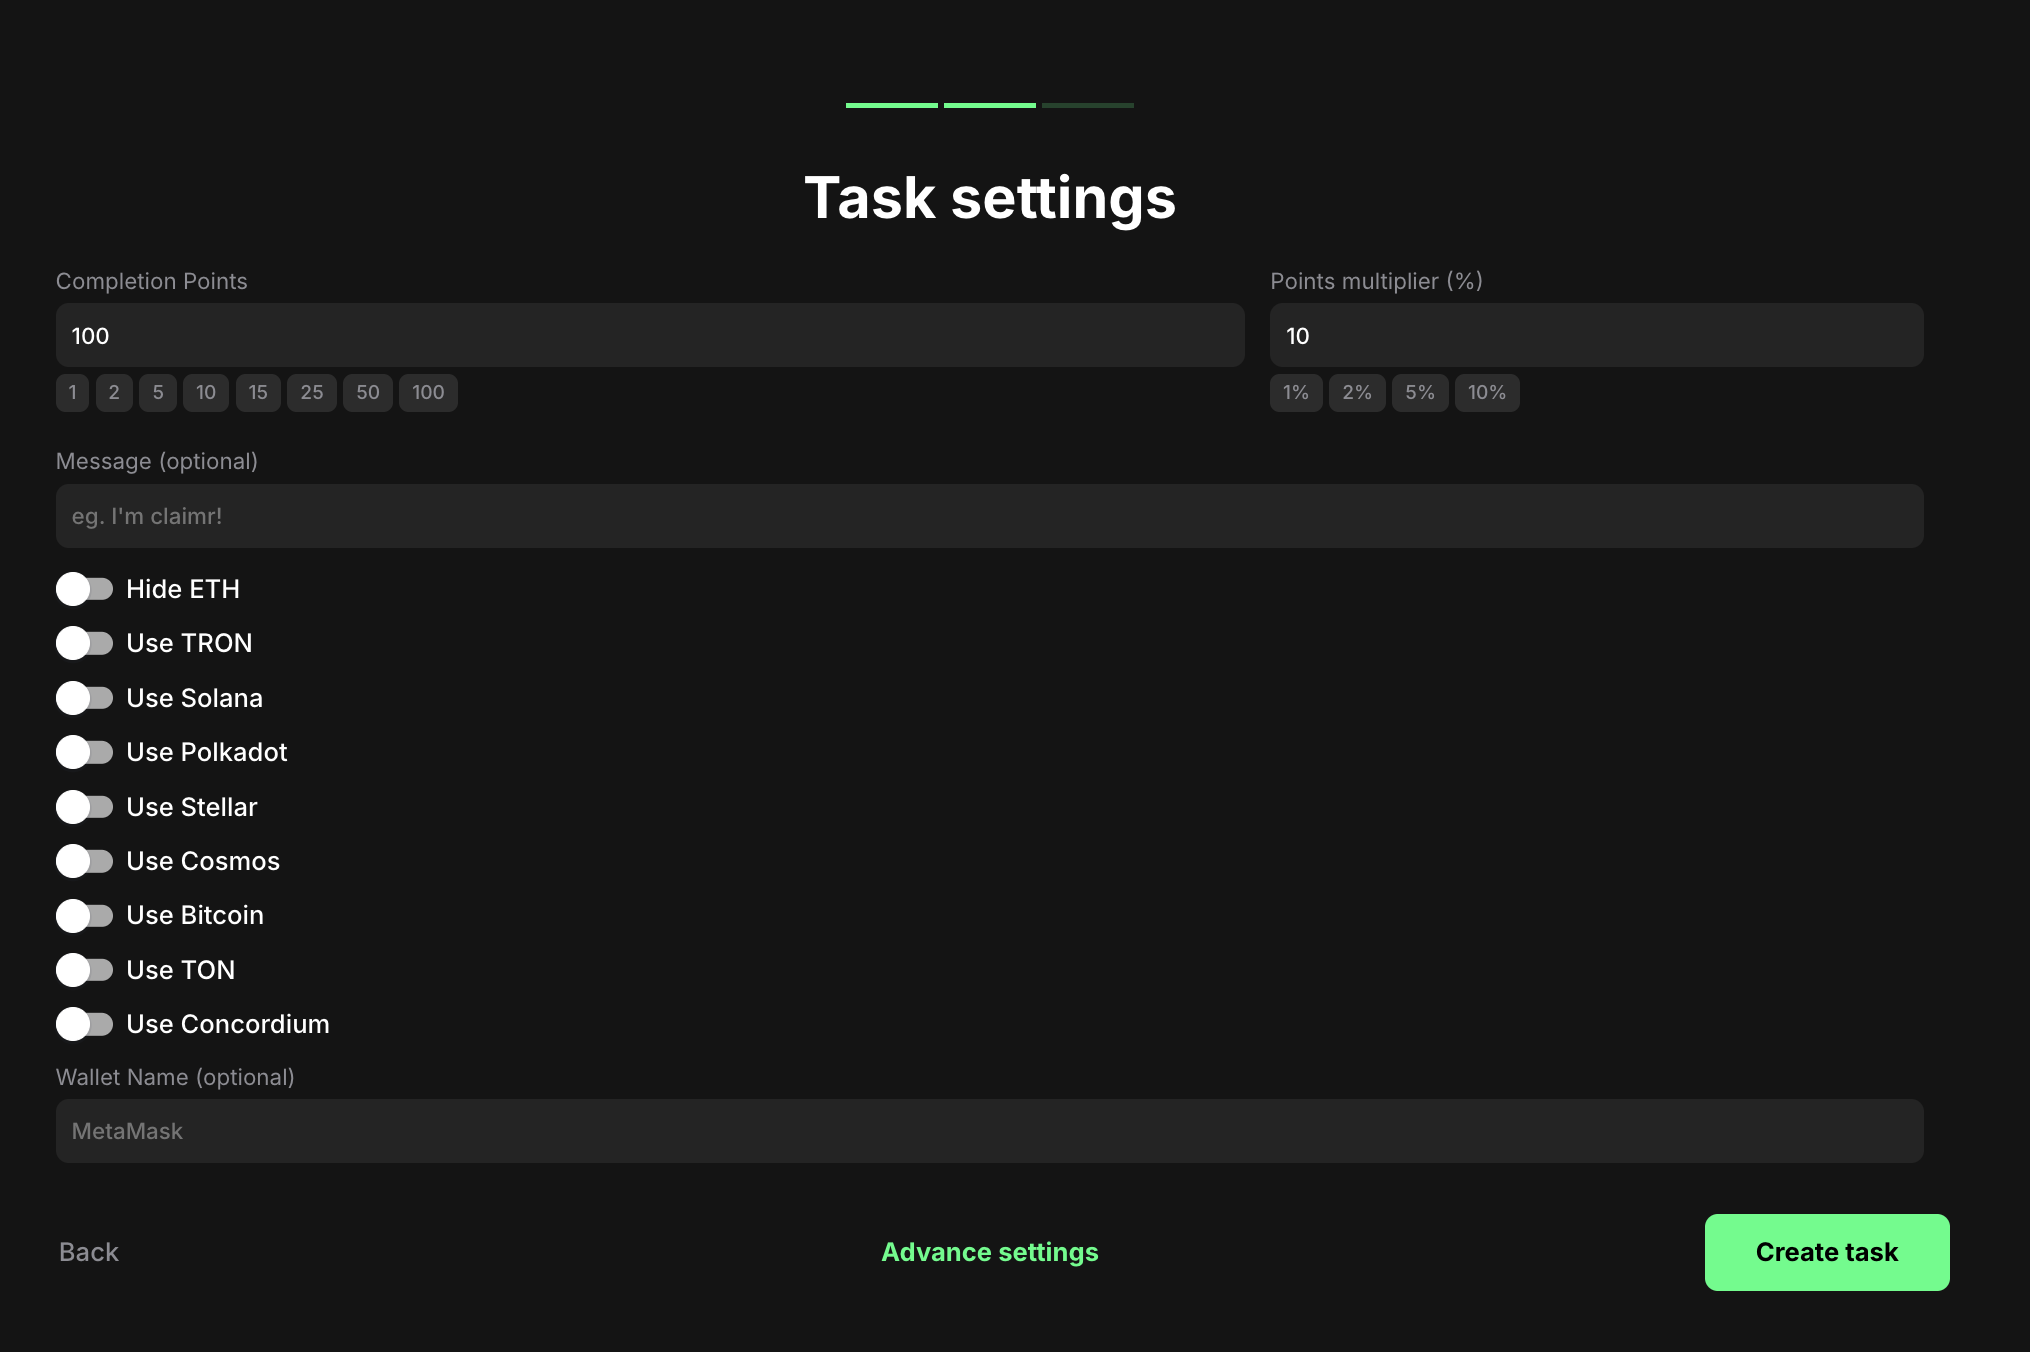Select the 100 points preset chip

click(428, 393)
